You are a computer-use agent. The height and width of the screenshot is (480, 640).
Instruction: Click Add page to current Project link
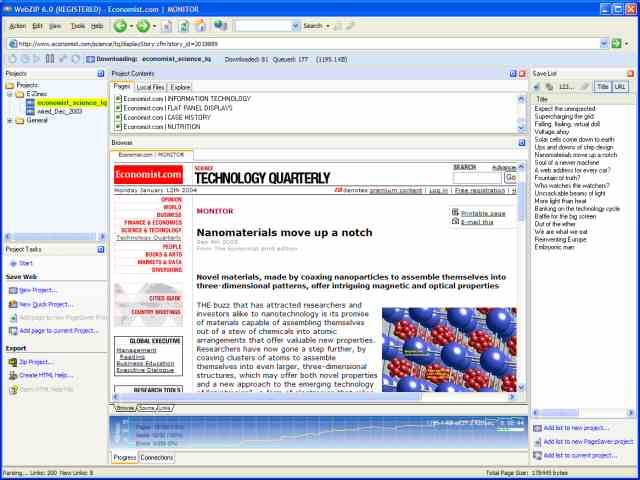pos(59,331)
